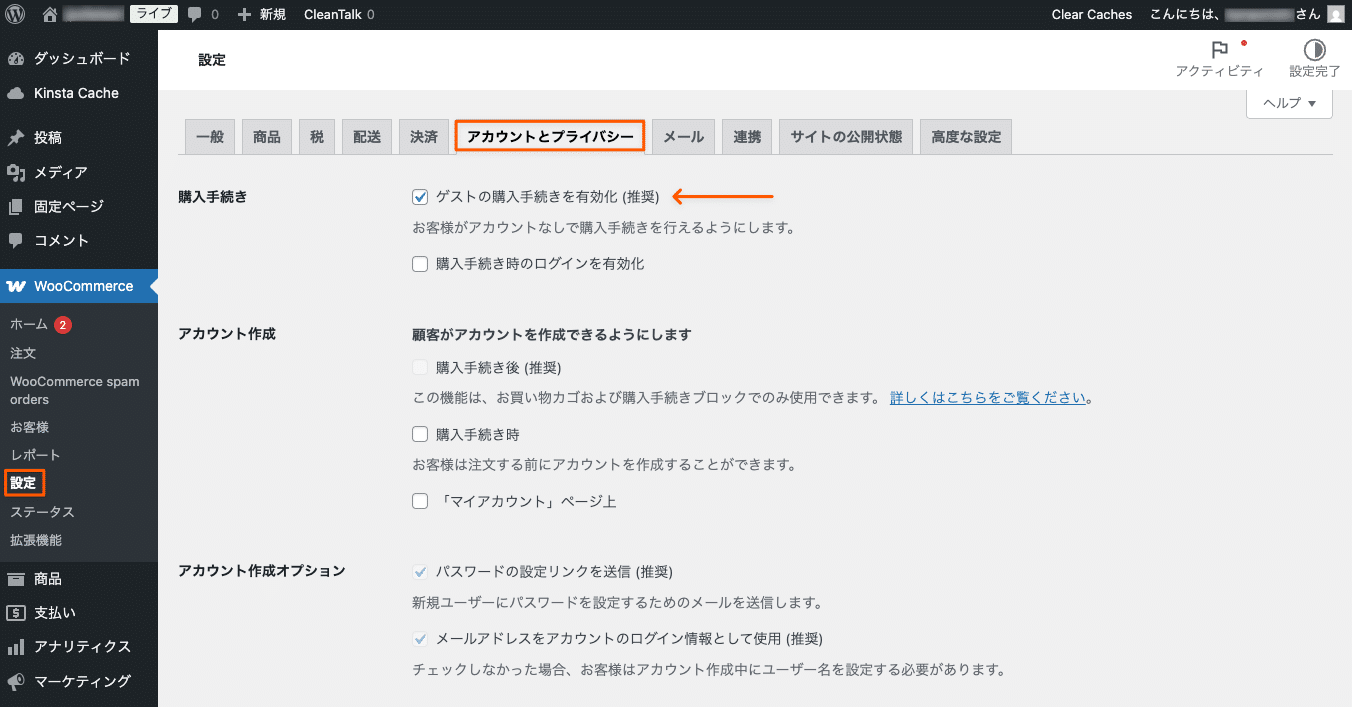Click the 新規 plus icon in the admin bar
Screen dimensions: 1352x707
[x=246, y=14]
